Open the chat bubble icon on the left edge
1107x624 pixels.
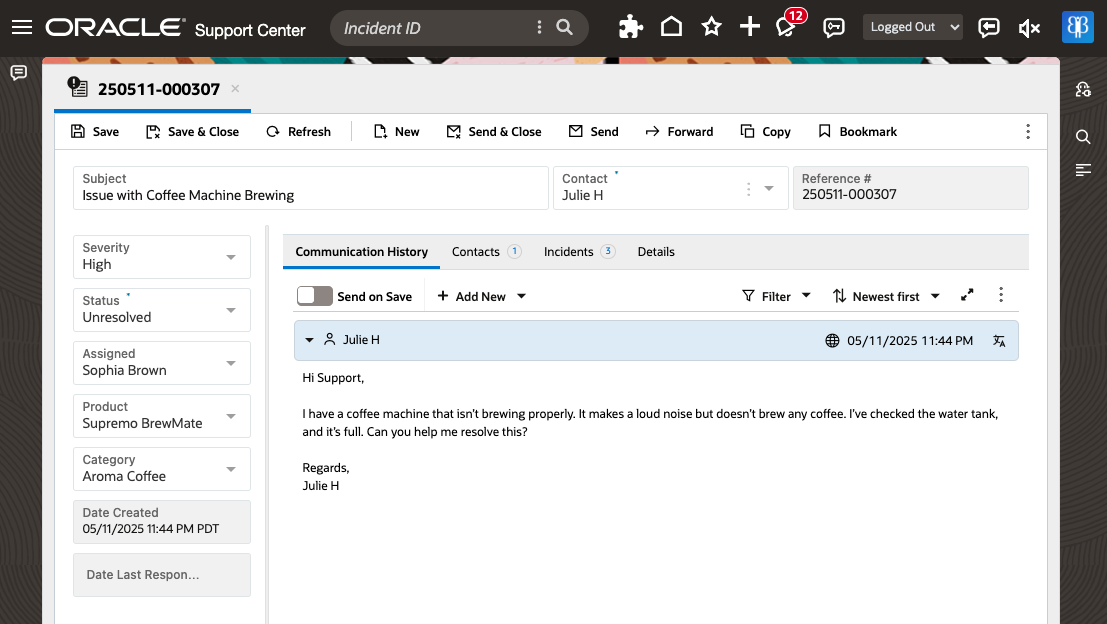pyautogui.click(x=17, y=73)
